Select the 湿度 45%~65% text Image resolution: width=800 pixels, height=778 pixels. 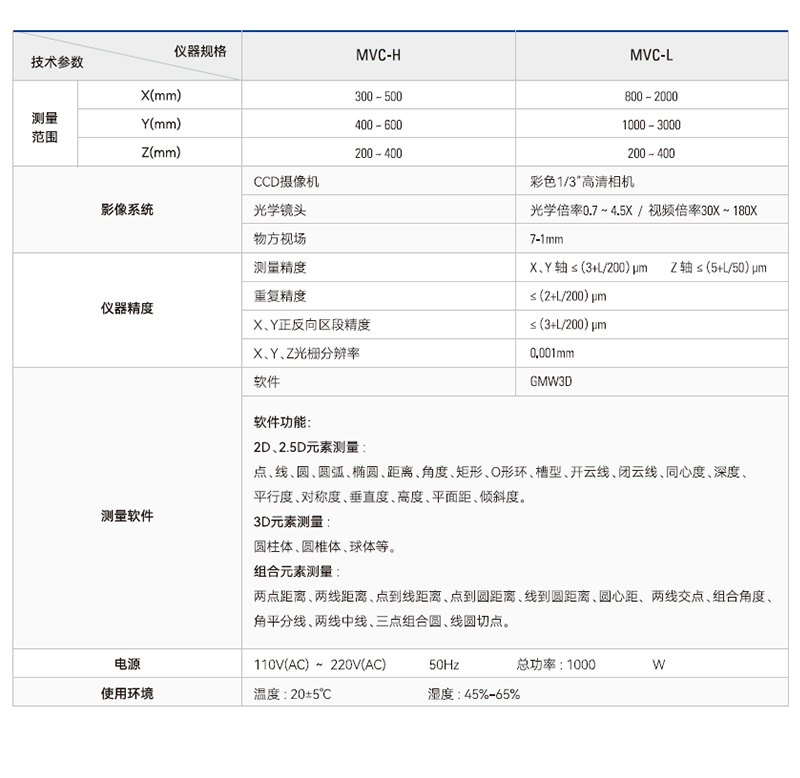(473, 694)
